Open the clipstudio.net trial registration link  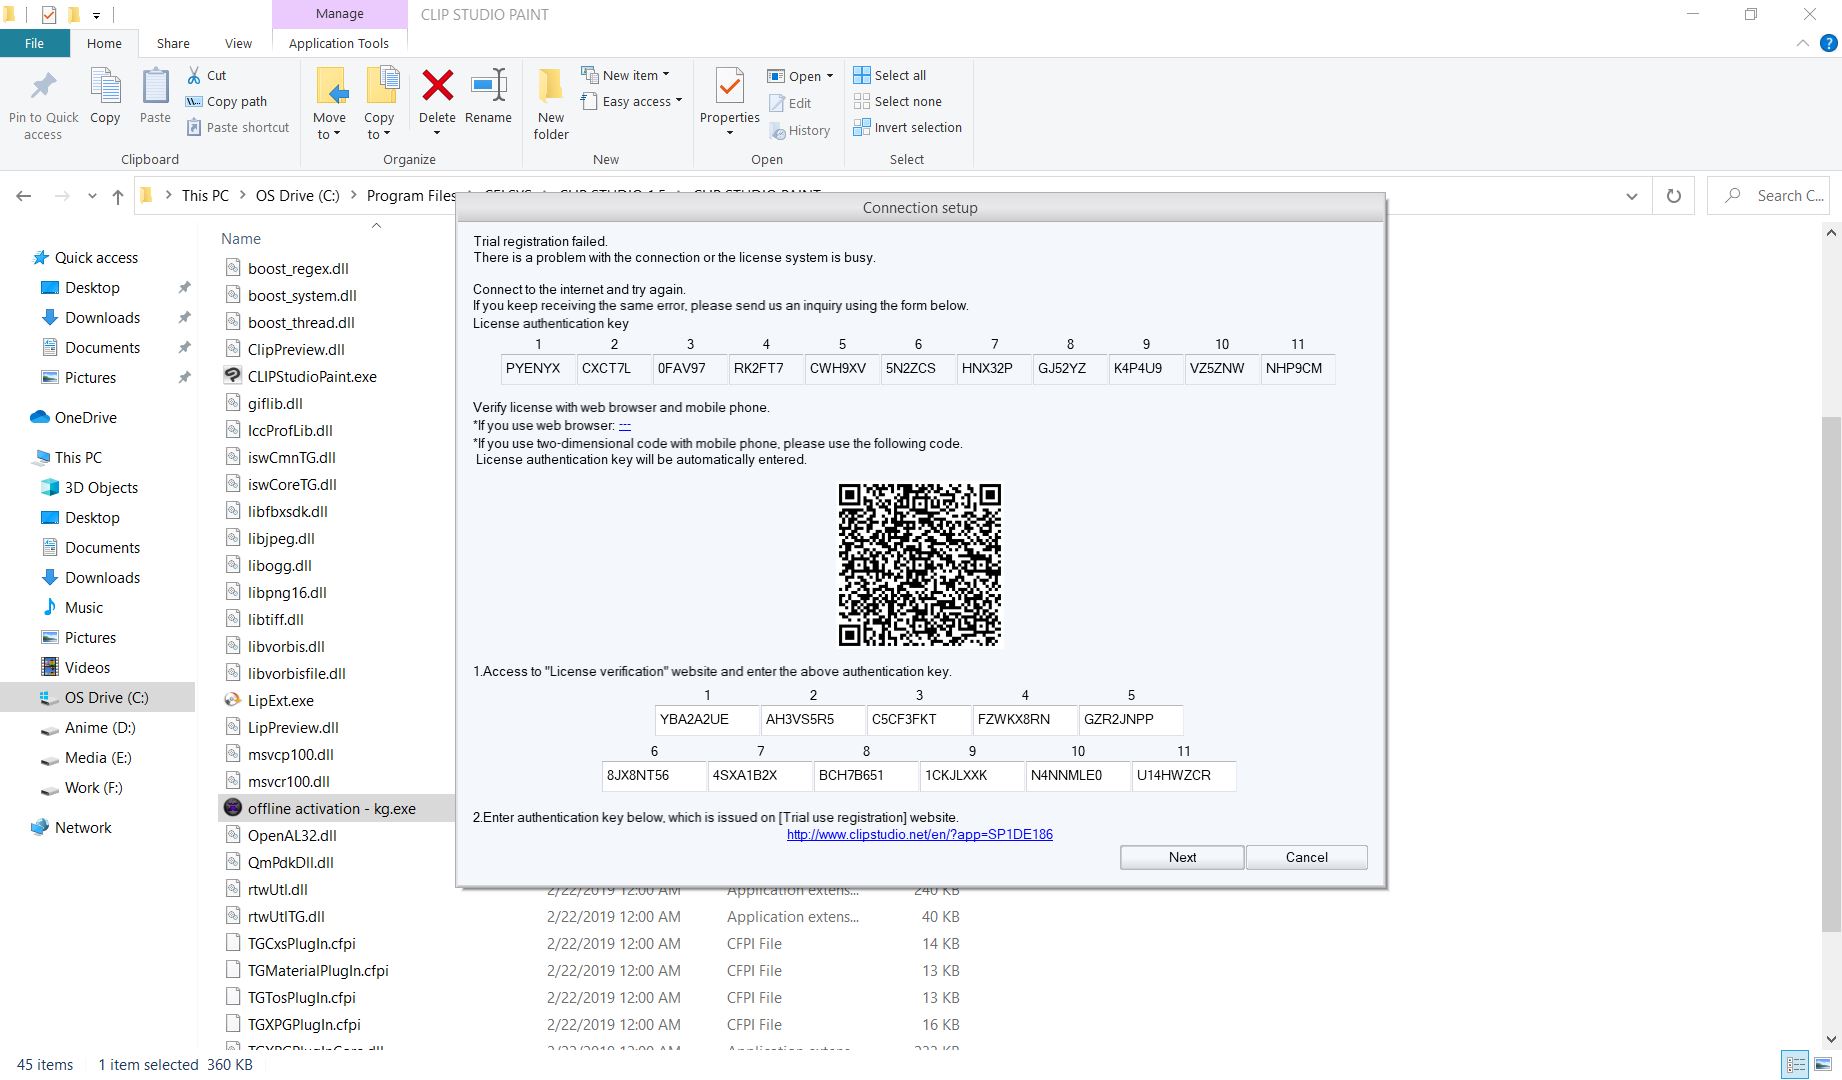pos(919,834)
